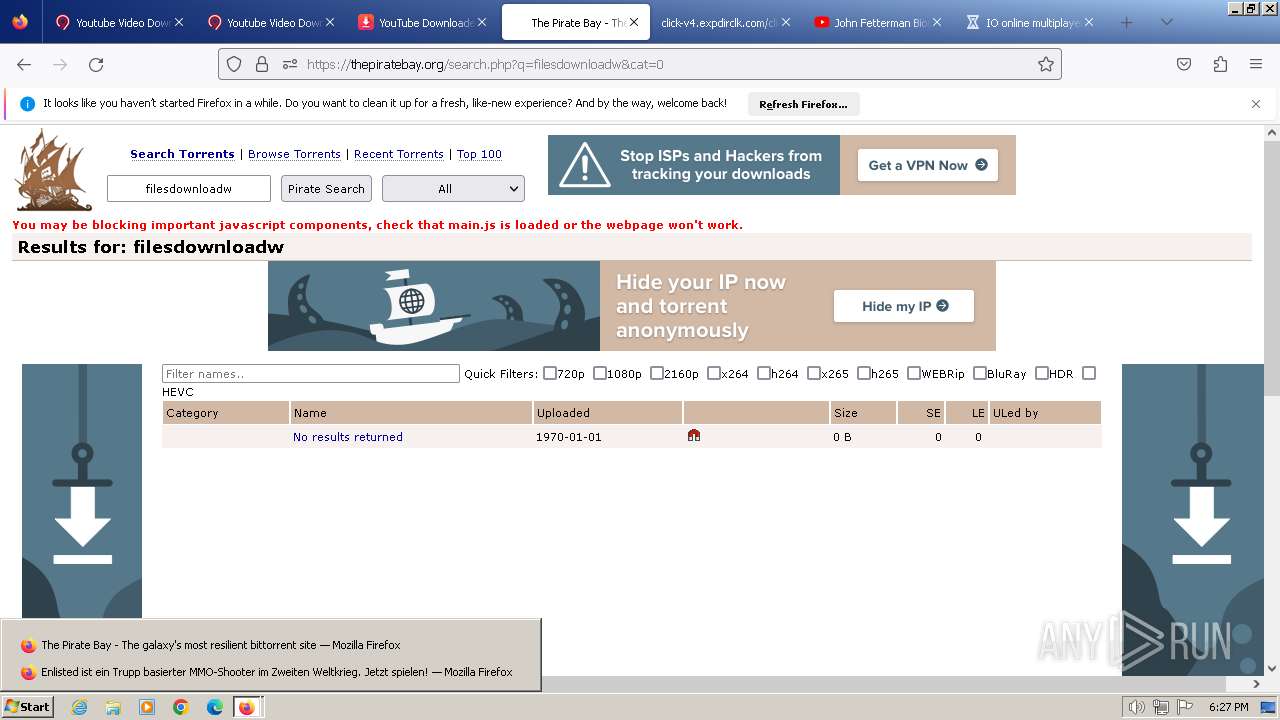Focus the Filter names input field
This screenshot has height=720, width=1280.
(x=310, y=374)
